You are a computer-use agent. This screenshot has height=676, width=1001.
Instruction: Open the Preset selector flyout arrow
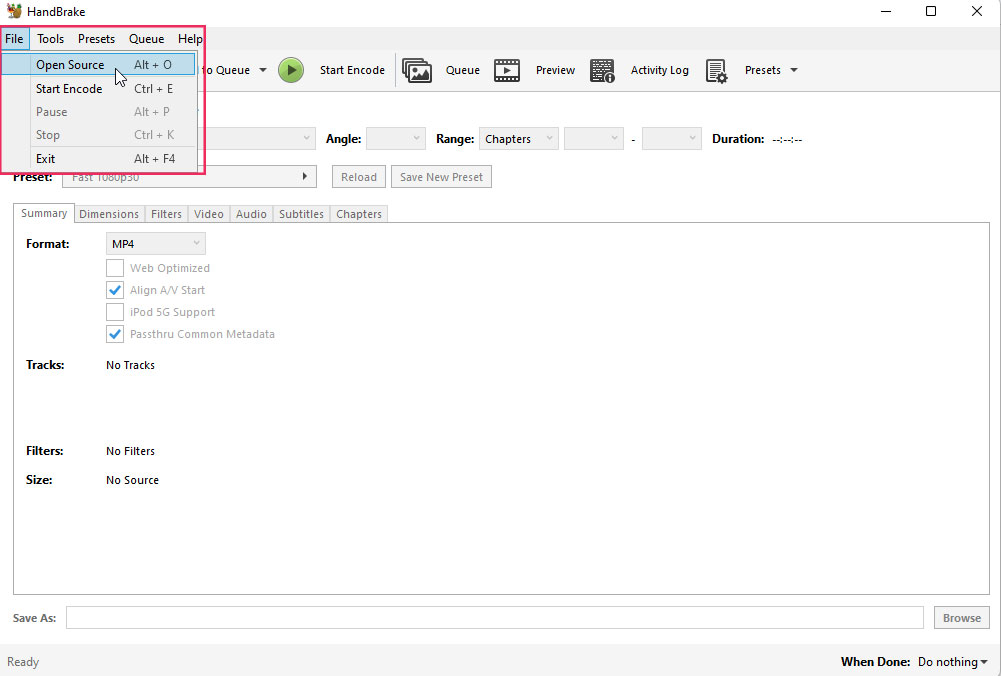coord(305,177)
